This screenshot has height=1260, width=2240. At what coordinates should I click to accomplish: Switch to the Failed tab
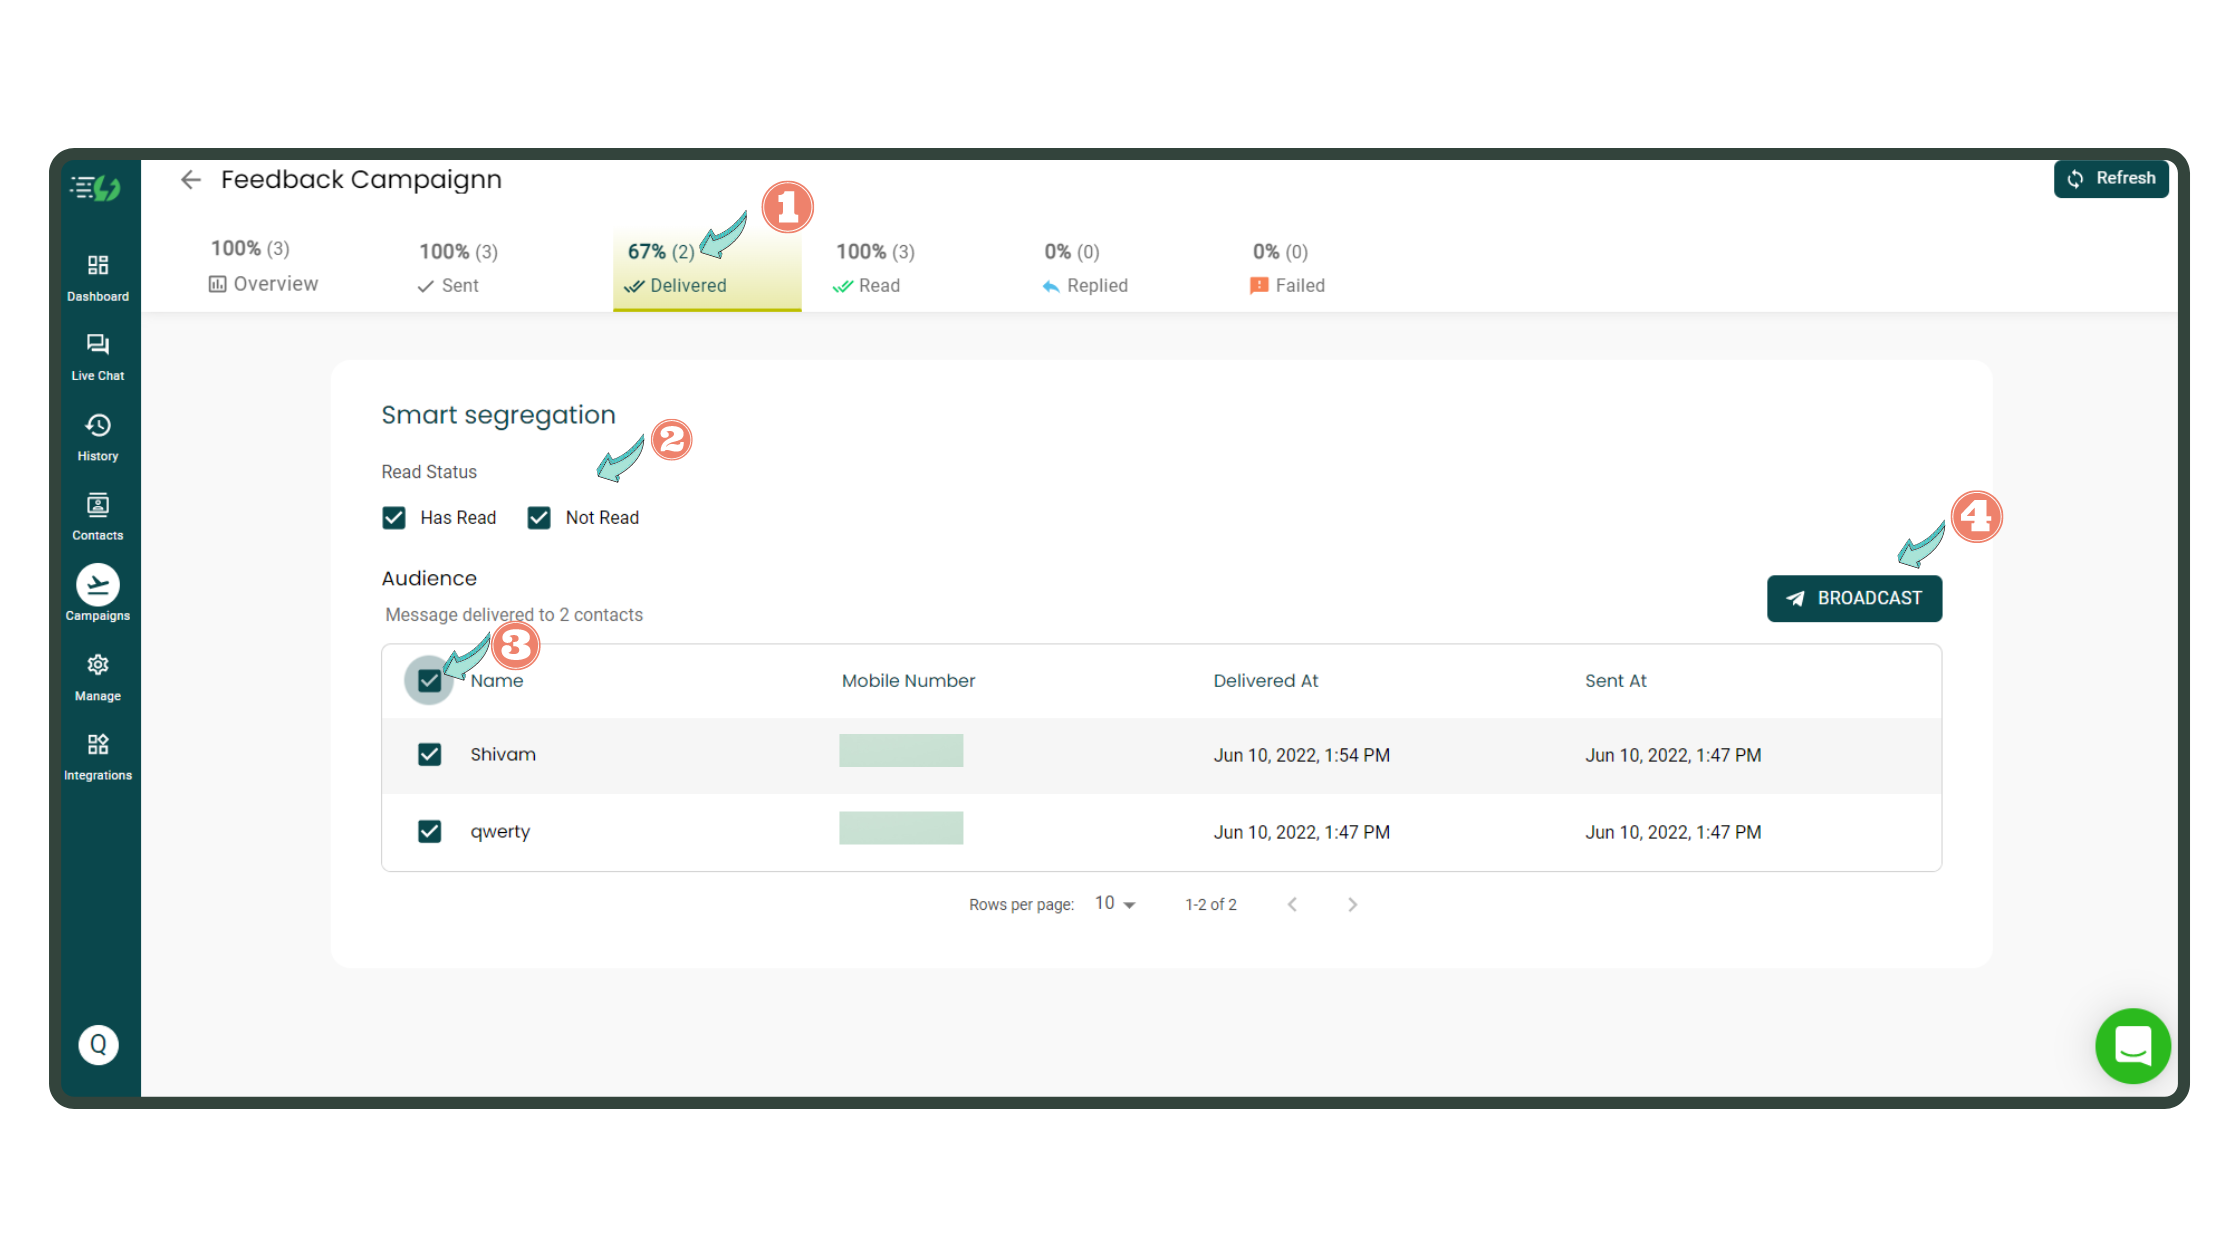(x=1288, y=270)
